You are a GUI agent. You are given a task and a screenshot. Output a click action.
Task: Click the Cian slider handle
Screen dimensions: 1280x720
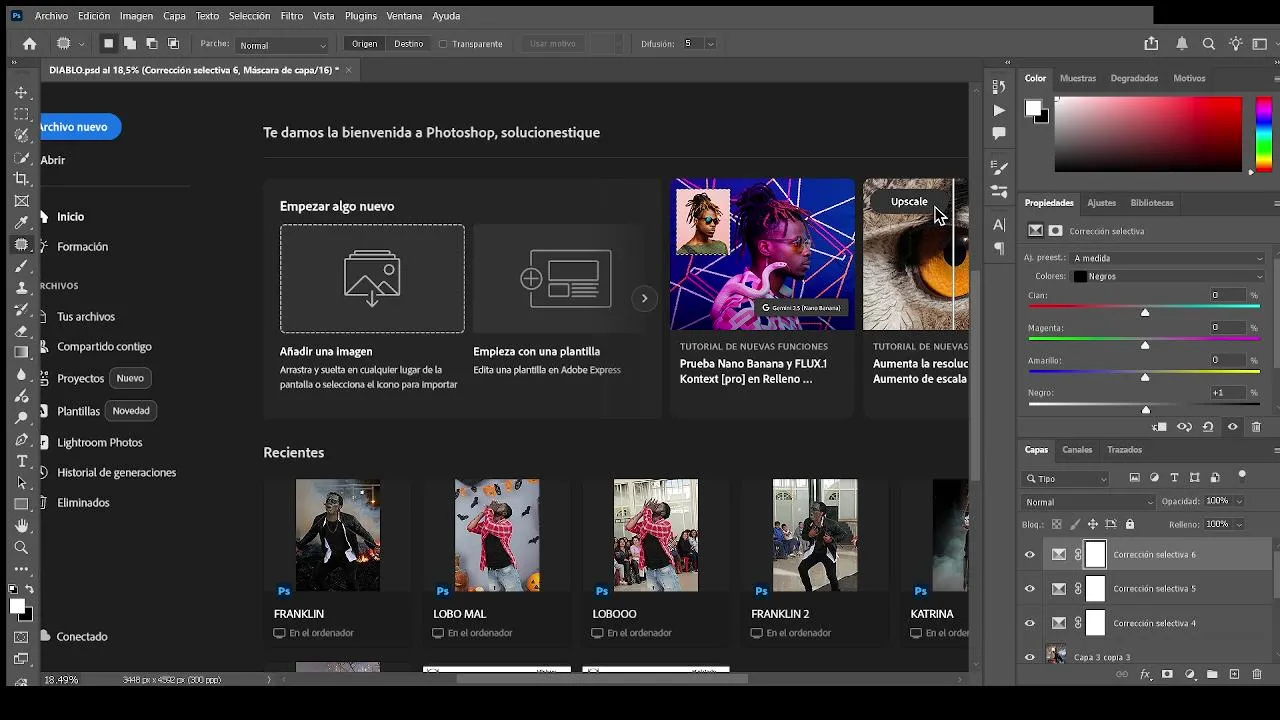(x=1145, y=313)
